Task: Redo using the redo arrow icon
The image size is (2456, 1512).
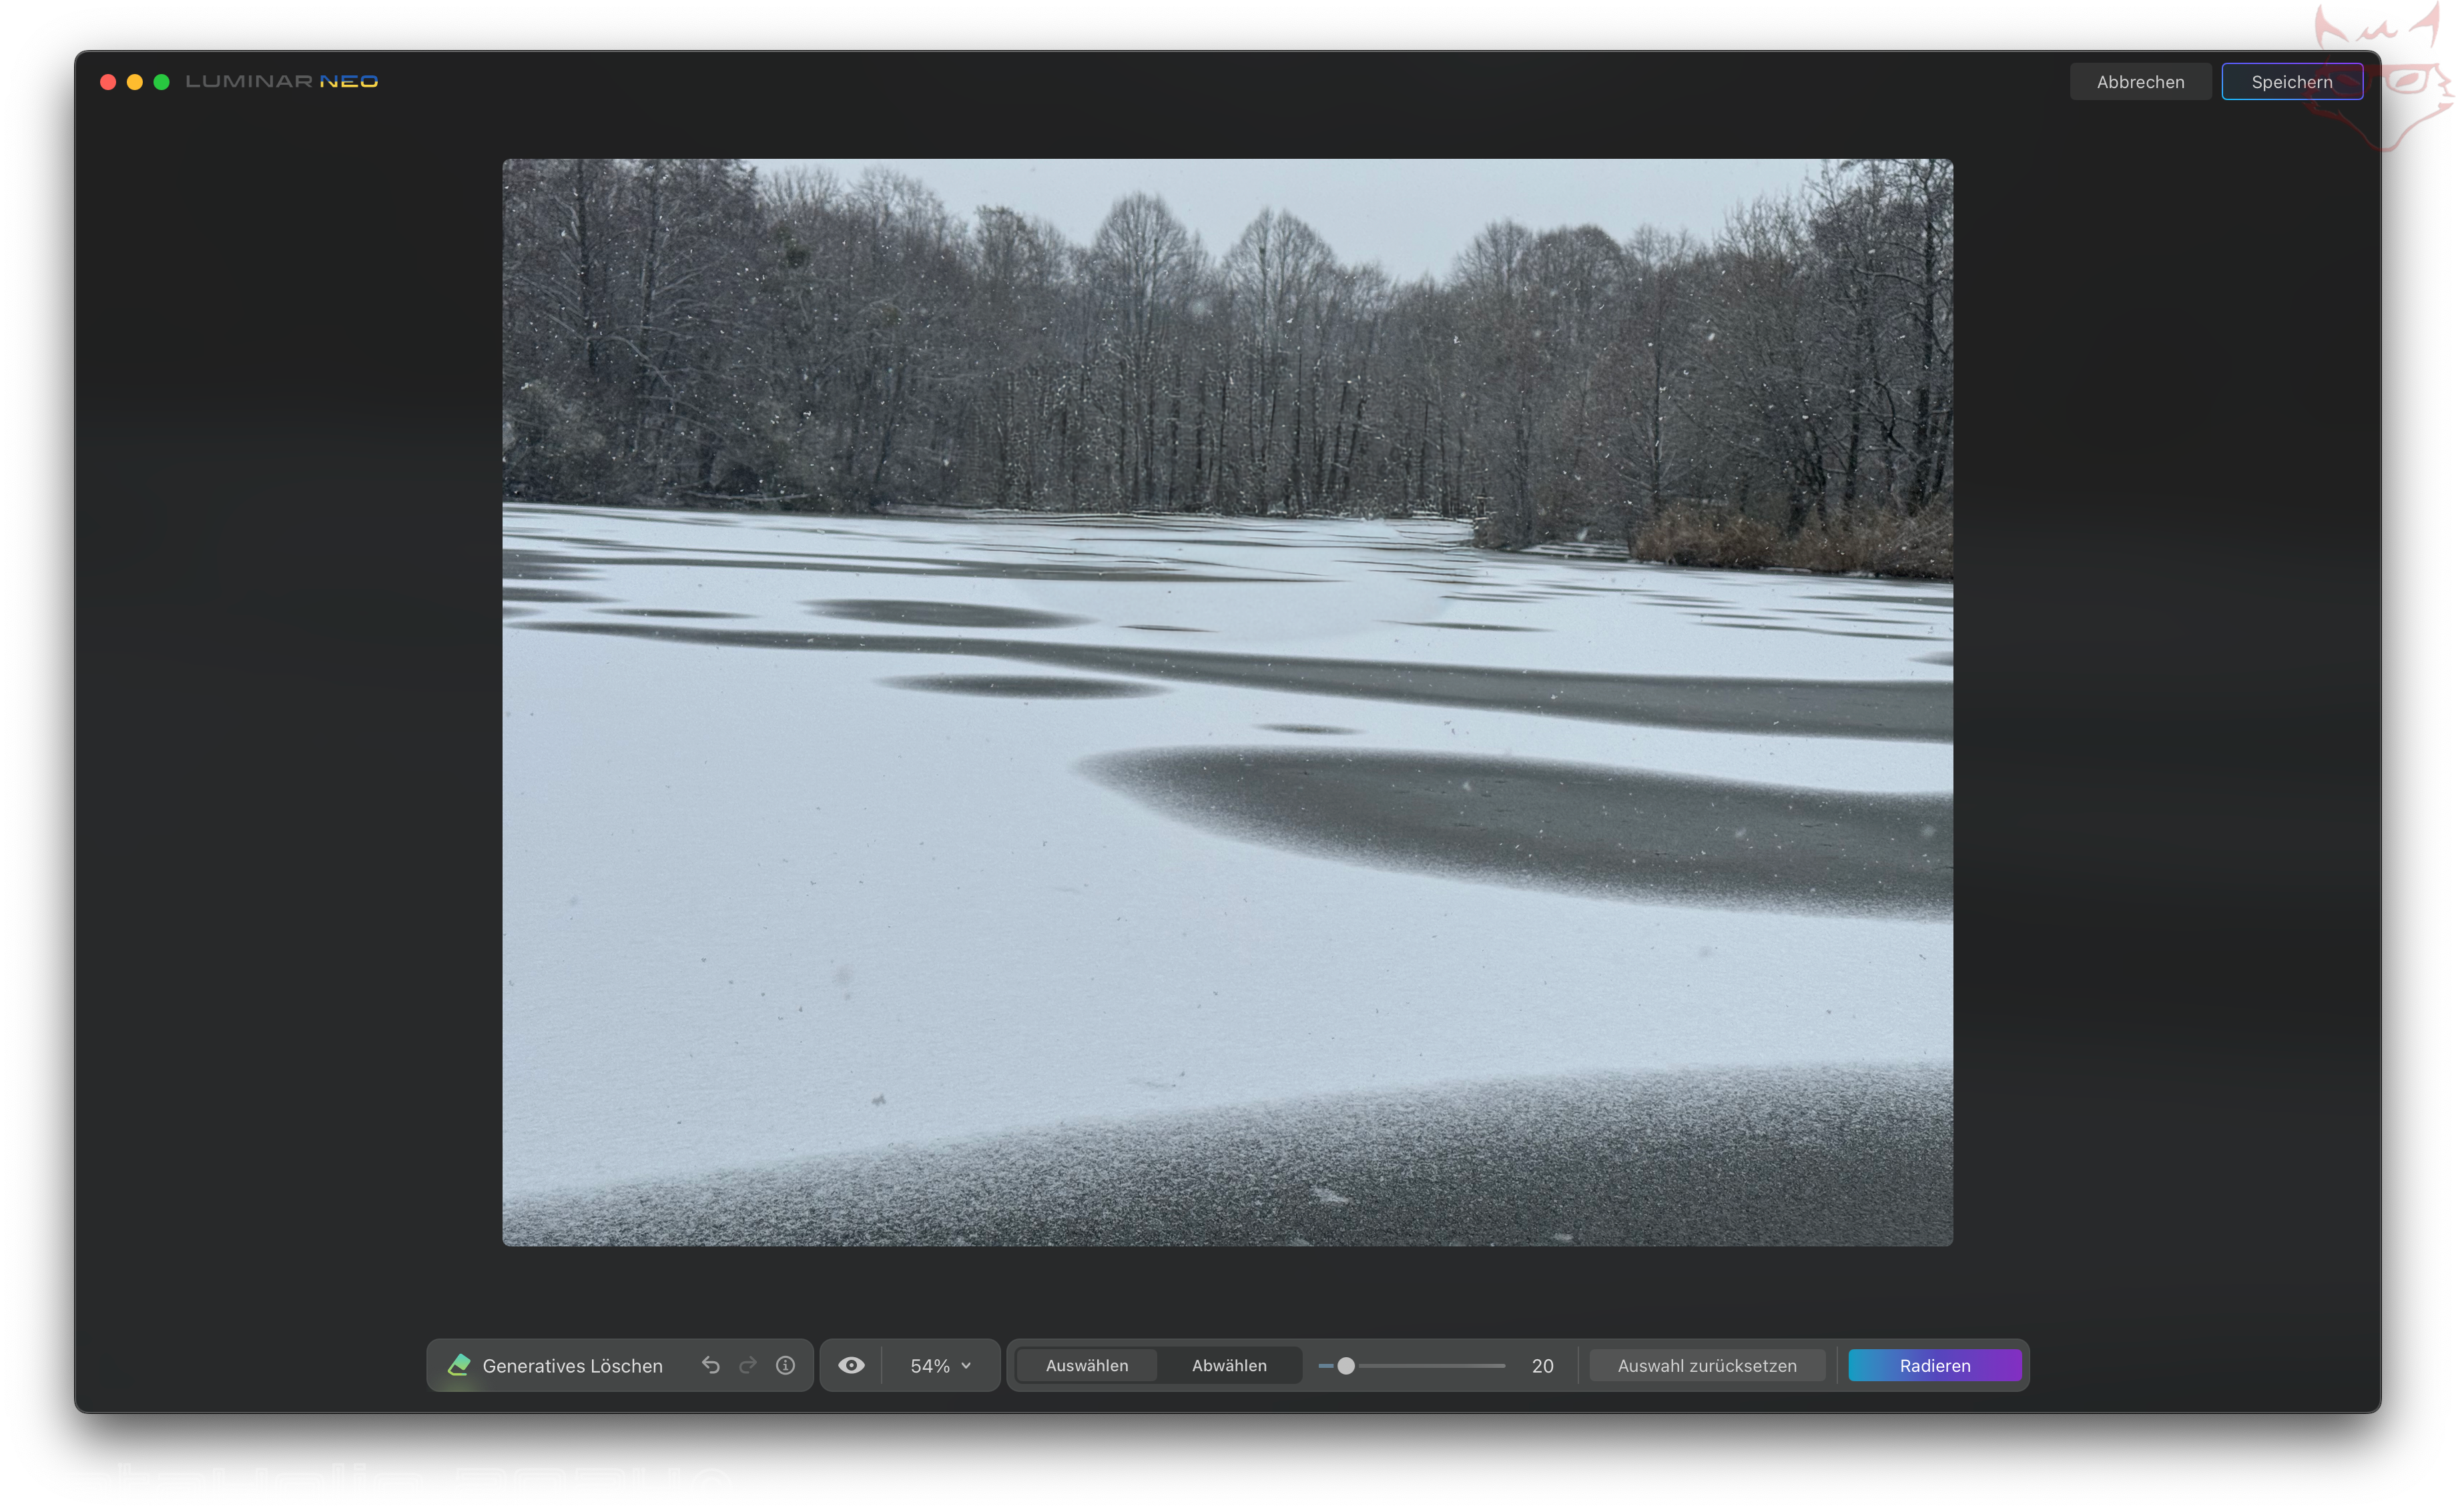Action: (748, 1365)
